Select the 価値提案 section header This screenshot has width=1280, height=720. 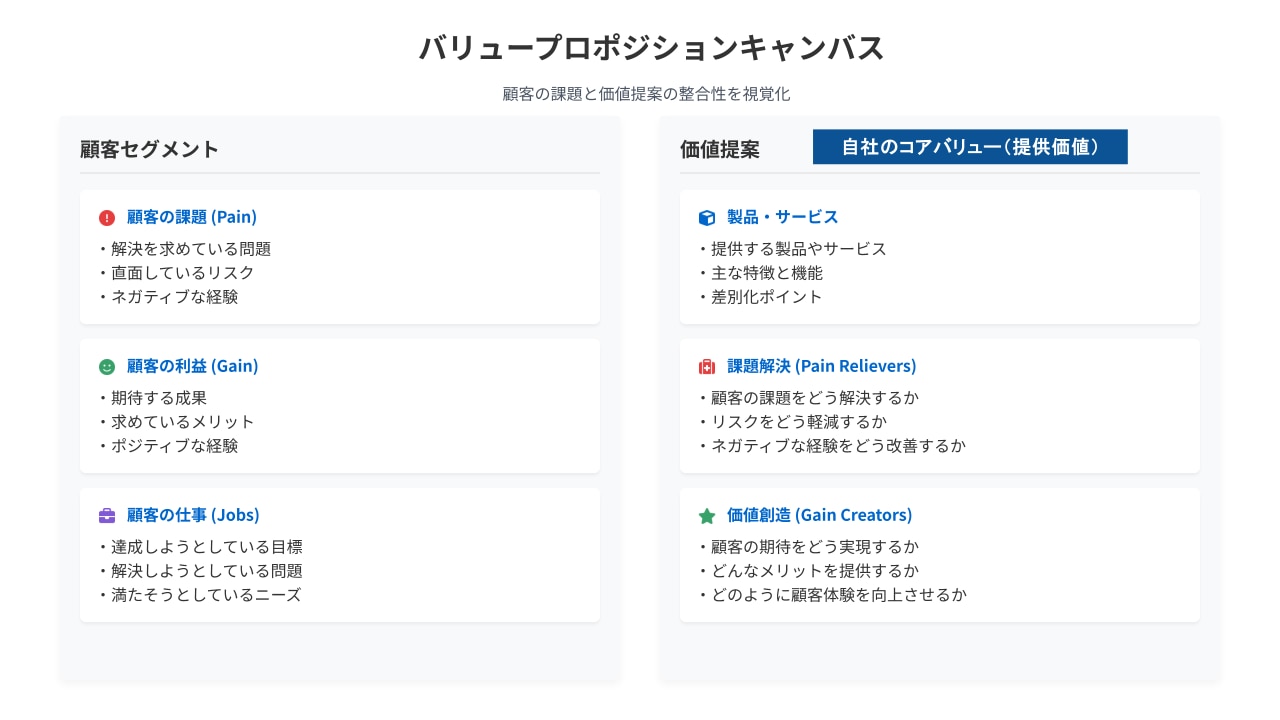pos(720,149)
